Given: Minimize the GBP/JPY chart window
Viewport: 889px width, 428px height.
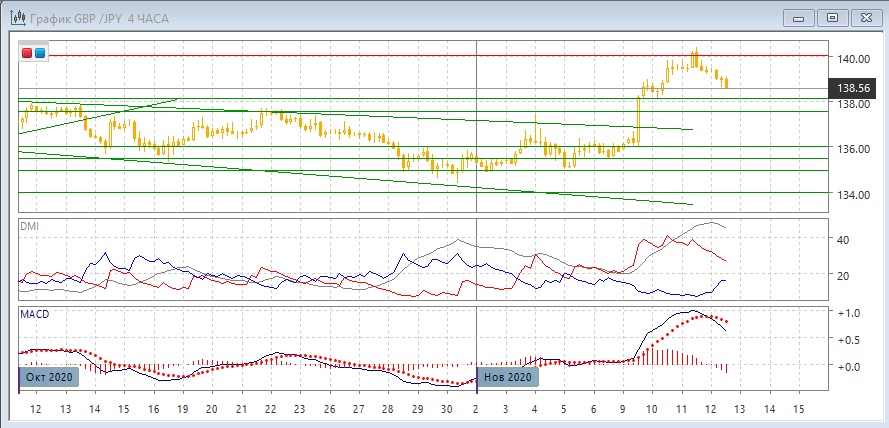Looking at the screenshot, I should 797,17.
